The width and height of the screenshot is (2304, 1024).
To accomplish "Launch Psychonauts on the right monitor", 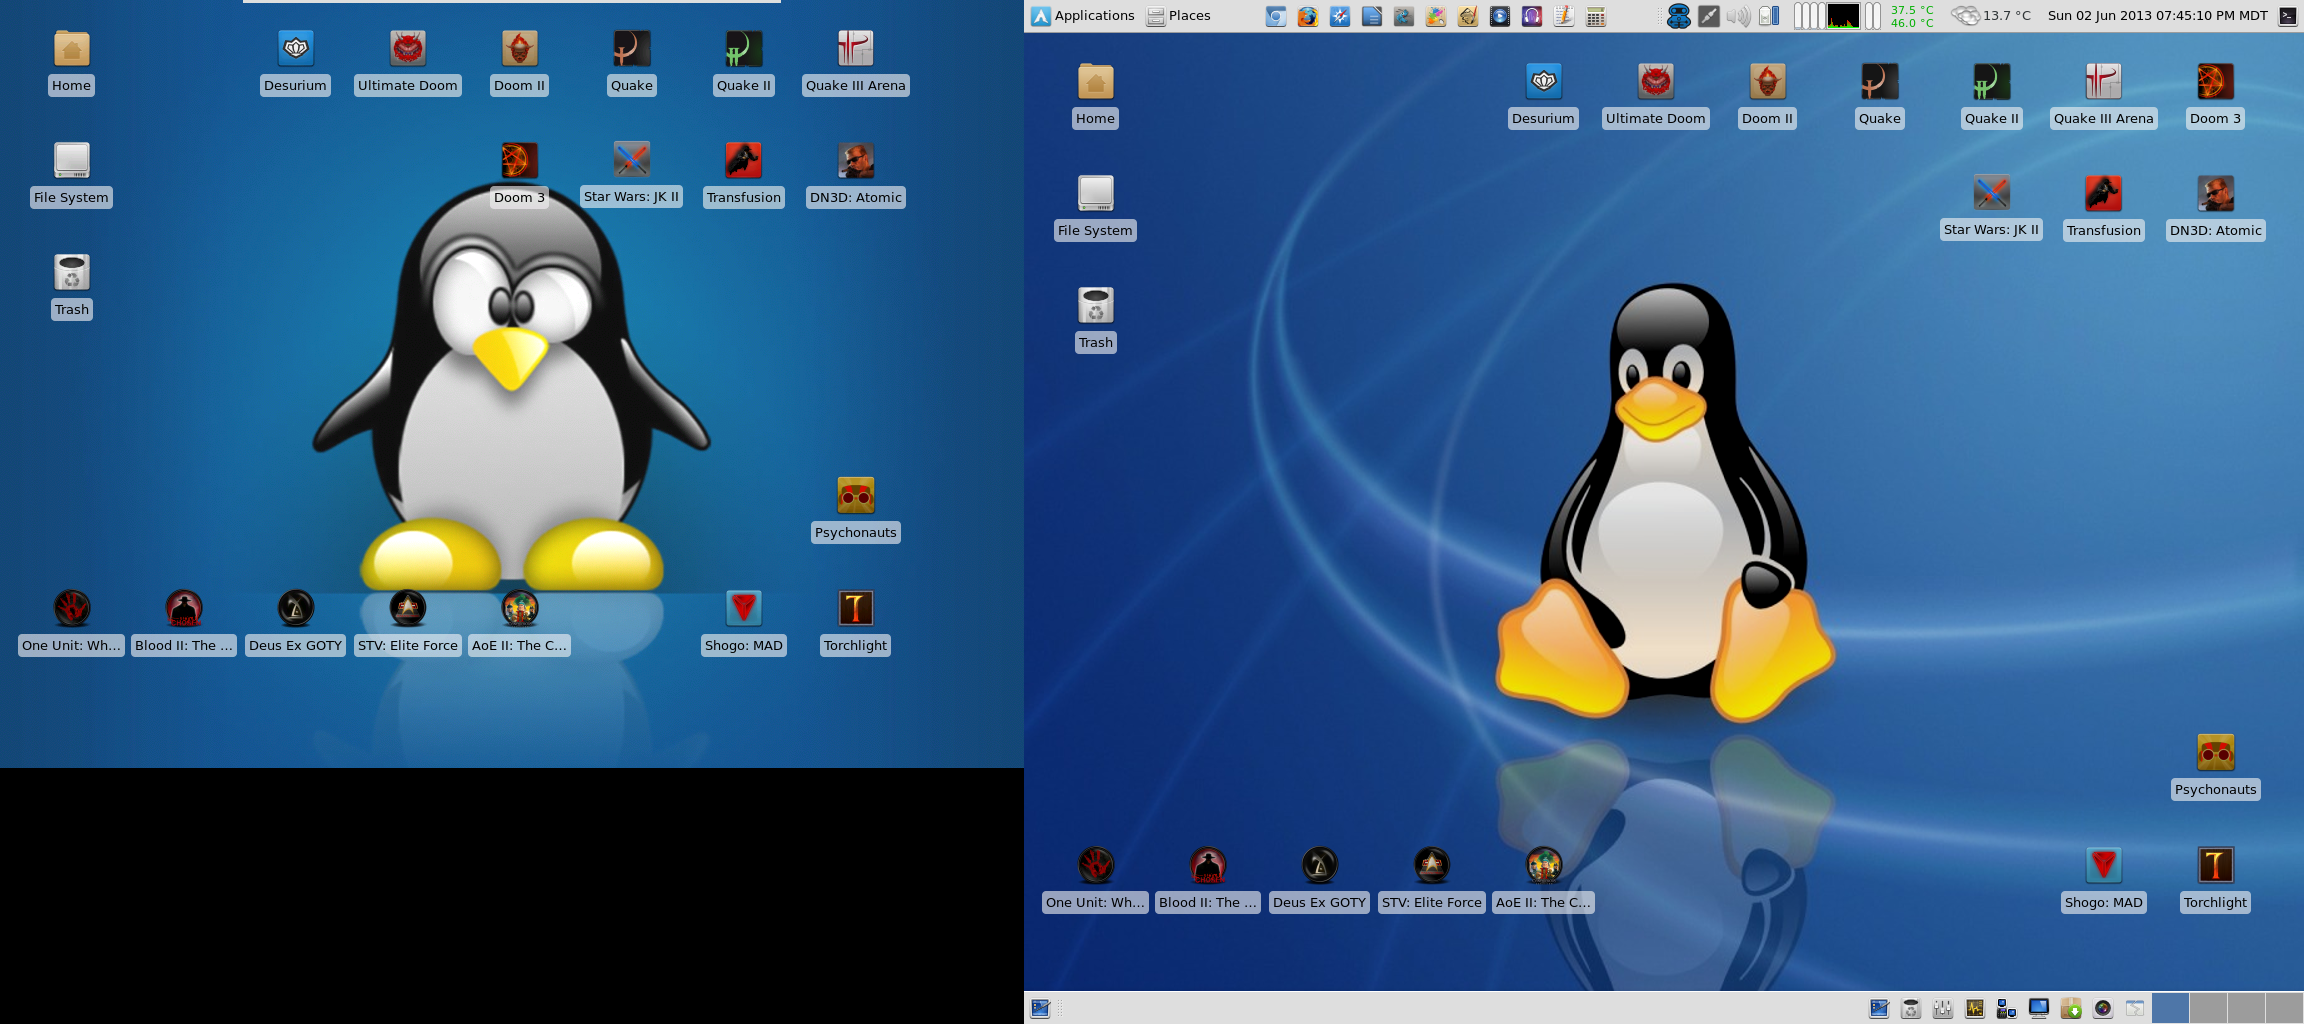I will (x=2216, y=767).
